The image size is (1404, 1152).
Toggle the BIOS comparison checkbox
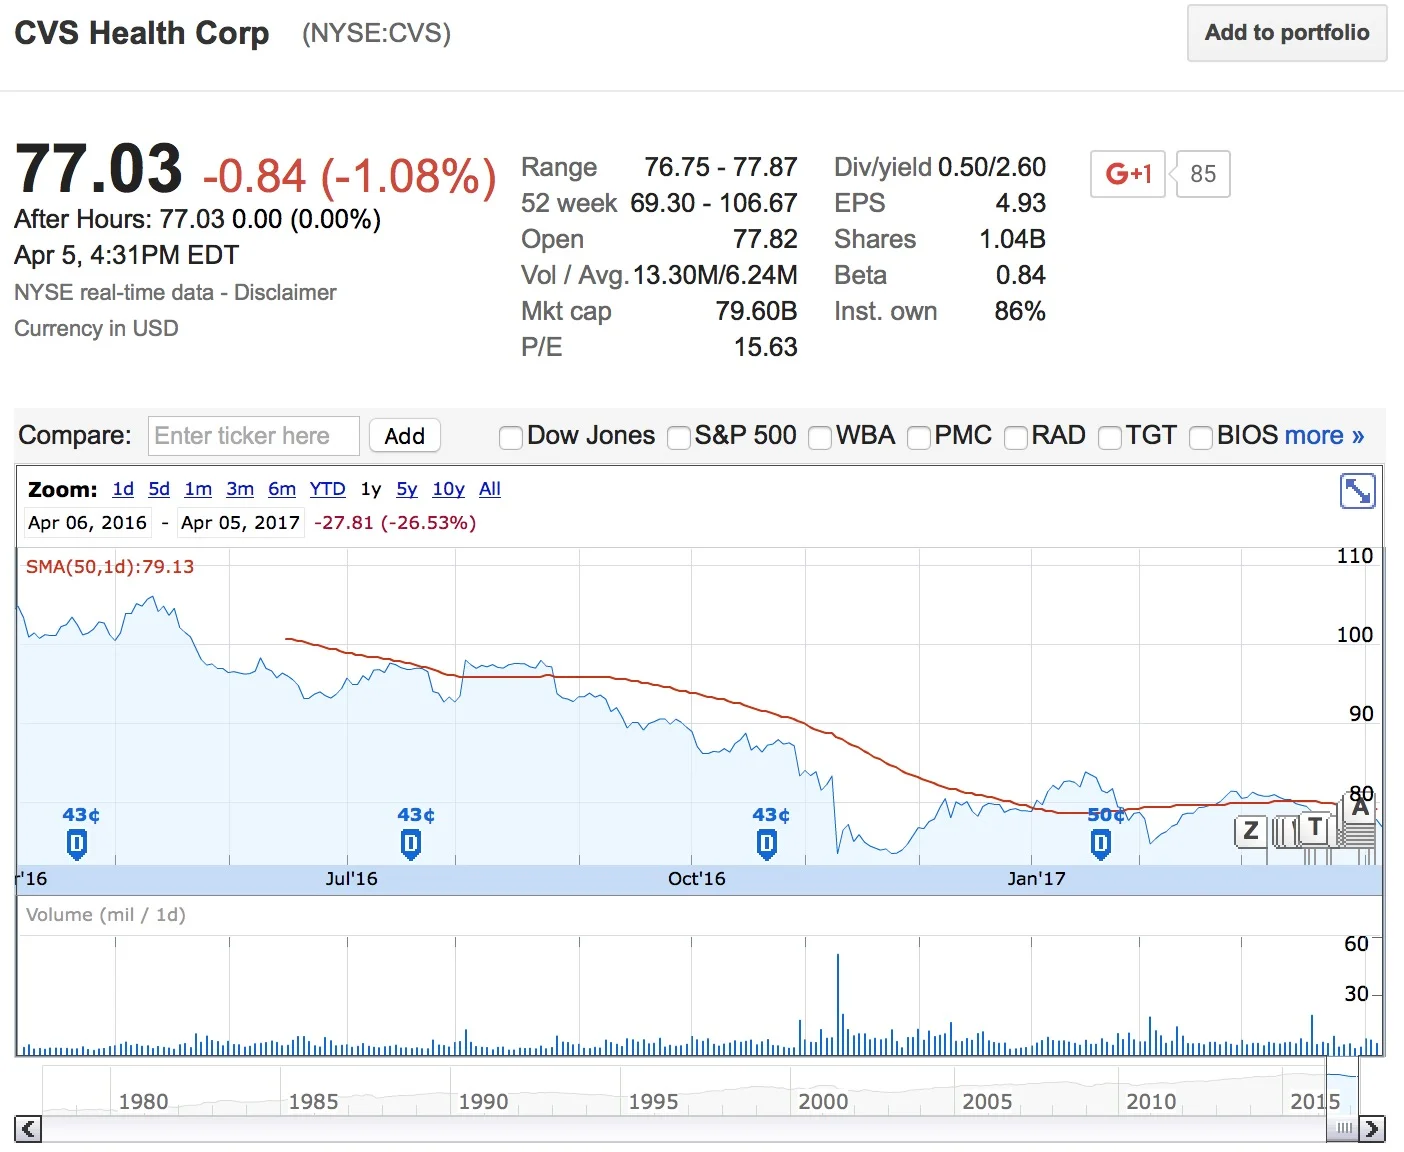click(1201, 437)
